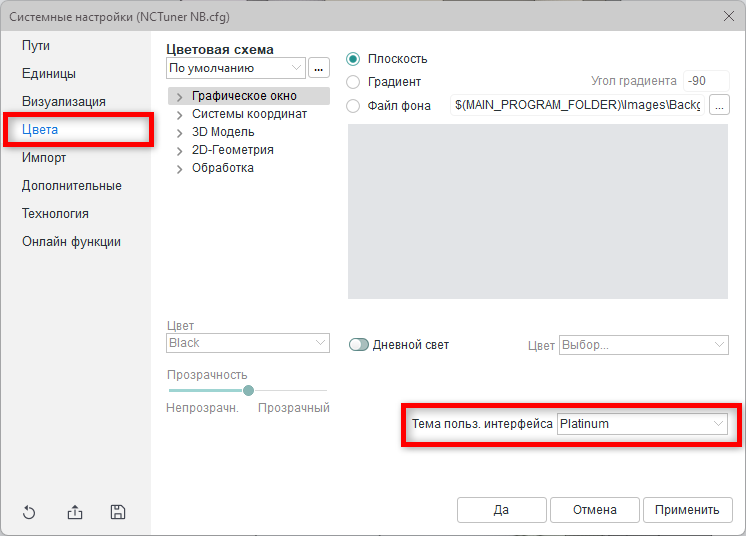Open the По умолчанию color scheme dropdown
Screen dimensions: 746x536
[x=236, y=68]
